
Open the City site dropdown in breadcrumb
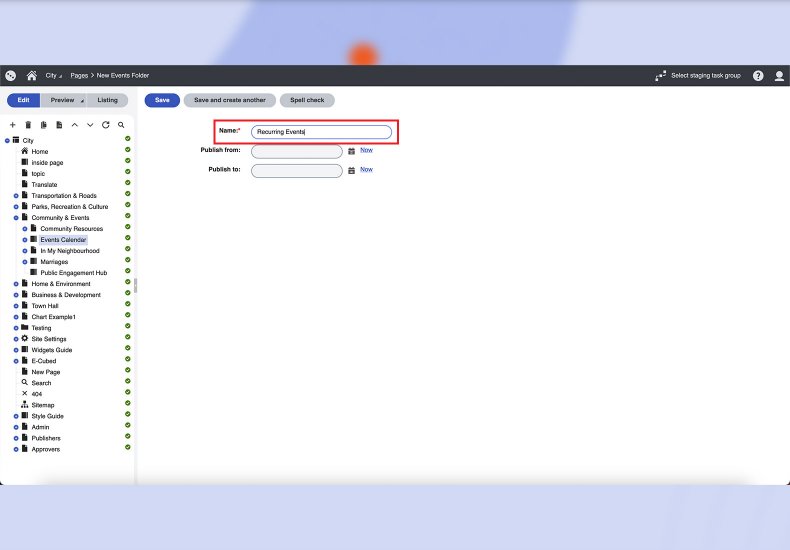tap(53, 76)
